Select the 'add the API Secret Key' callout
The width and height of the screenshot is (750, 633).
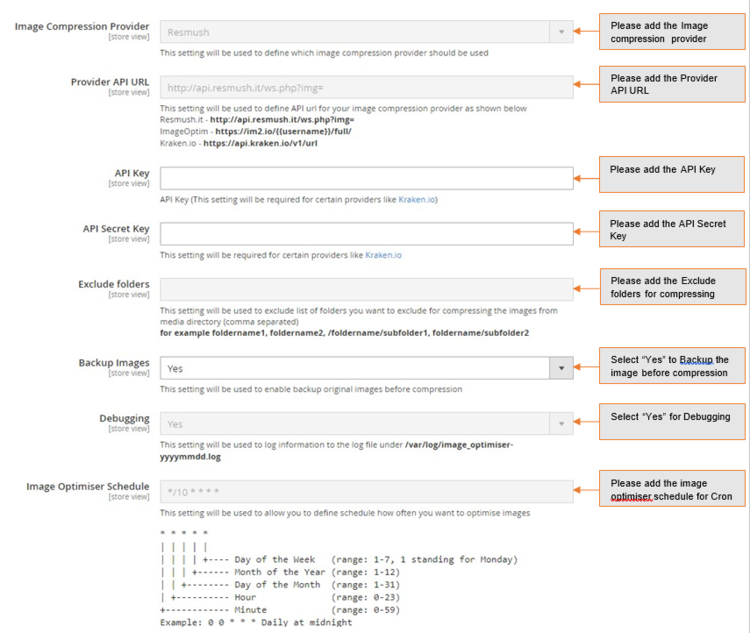pos(672,230)
